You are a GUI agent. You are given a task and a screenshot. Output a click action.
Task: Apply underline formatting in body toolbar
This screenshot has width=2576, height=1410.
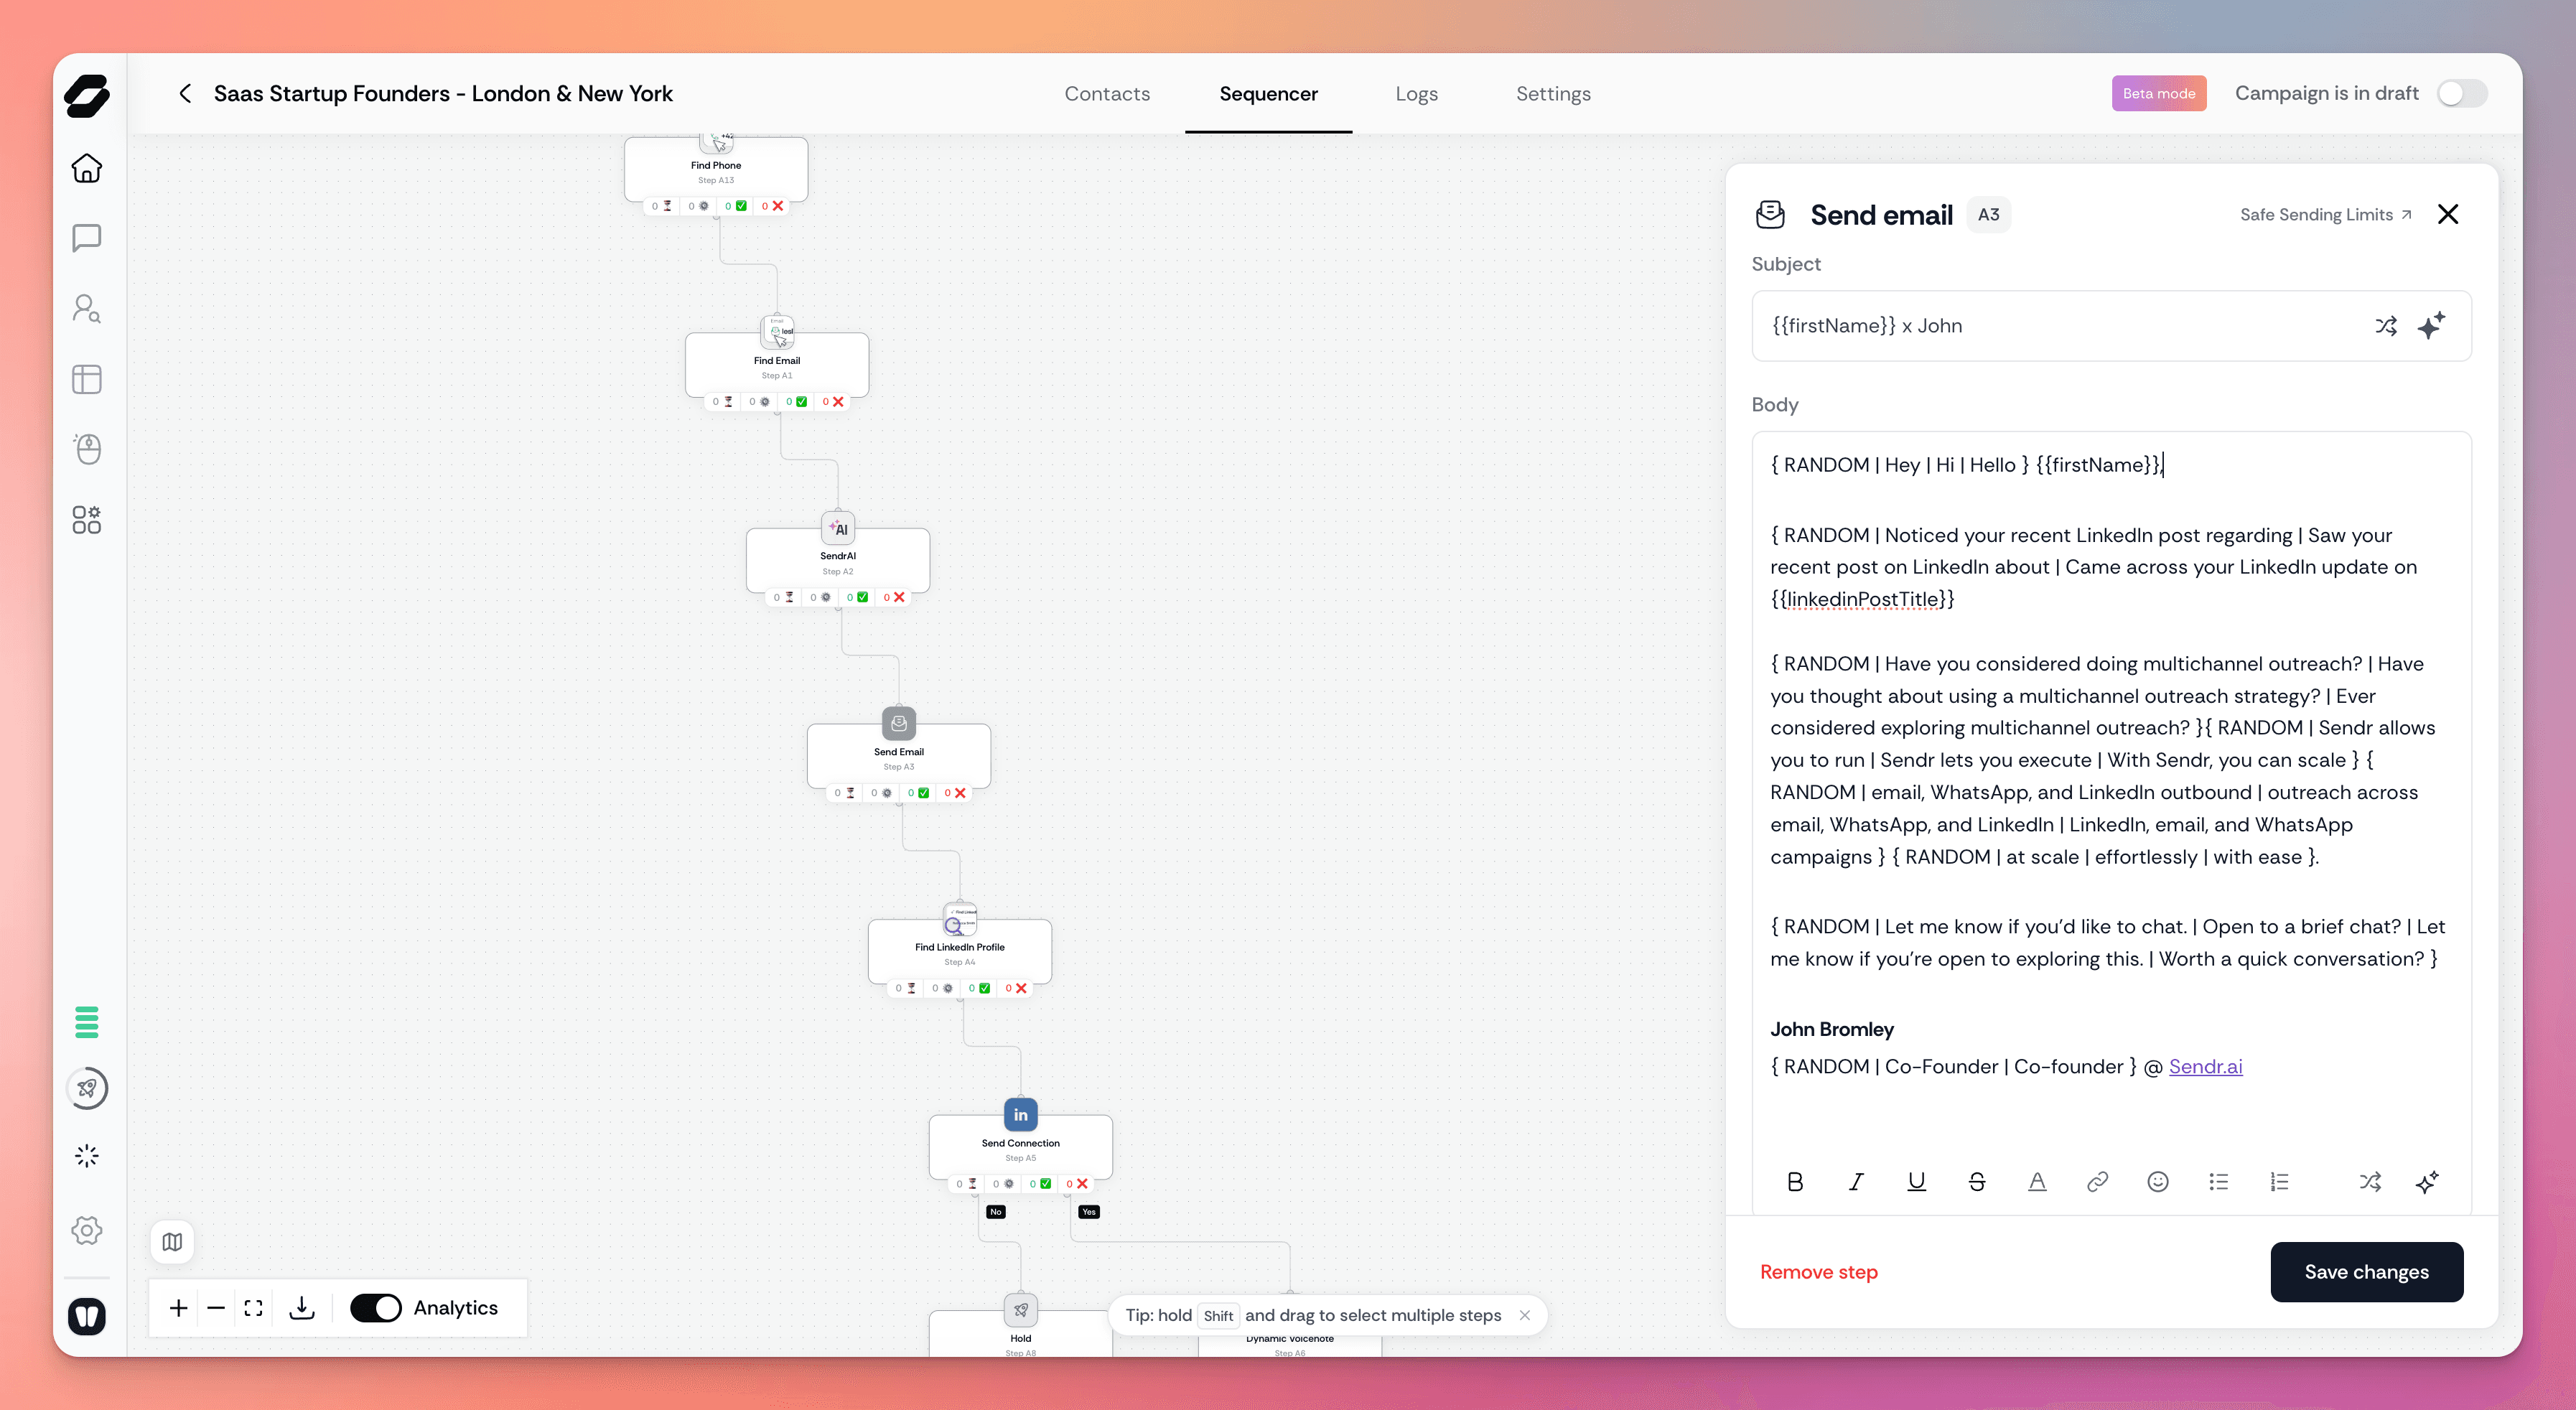click(x=1916, y=1182)
